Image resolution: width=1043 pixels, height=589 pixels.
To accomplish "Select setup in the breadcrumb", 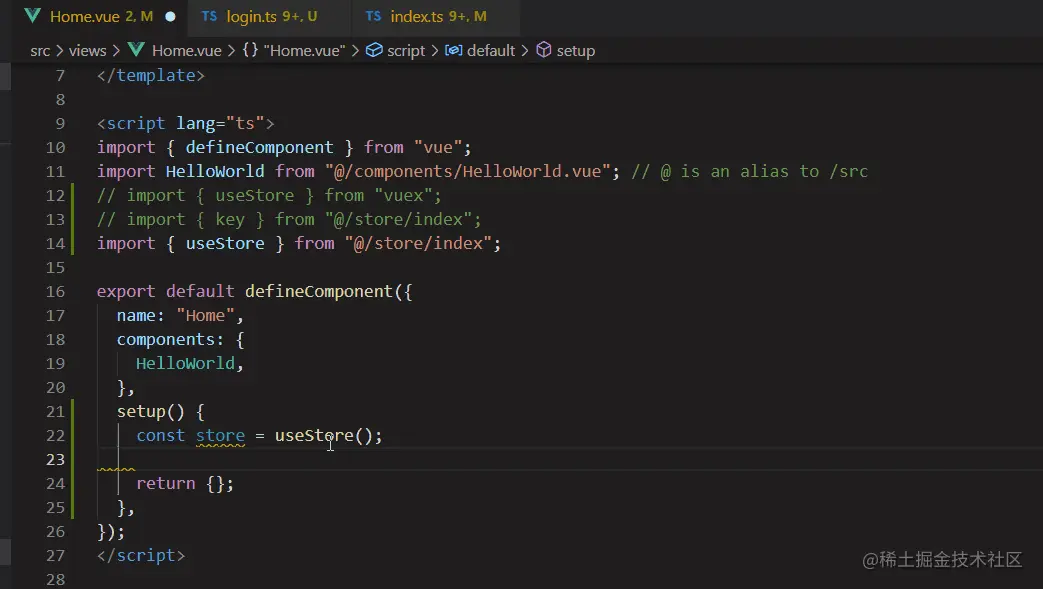I will [575, 51].
